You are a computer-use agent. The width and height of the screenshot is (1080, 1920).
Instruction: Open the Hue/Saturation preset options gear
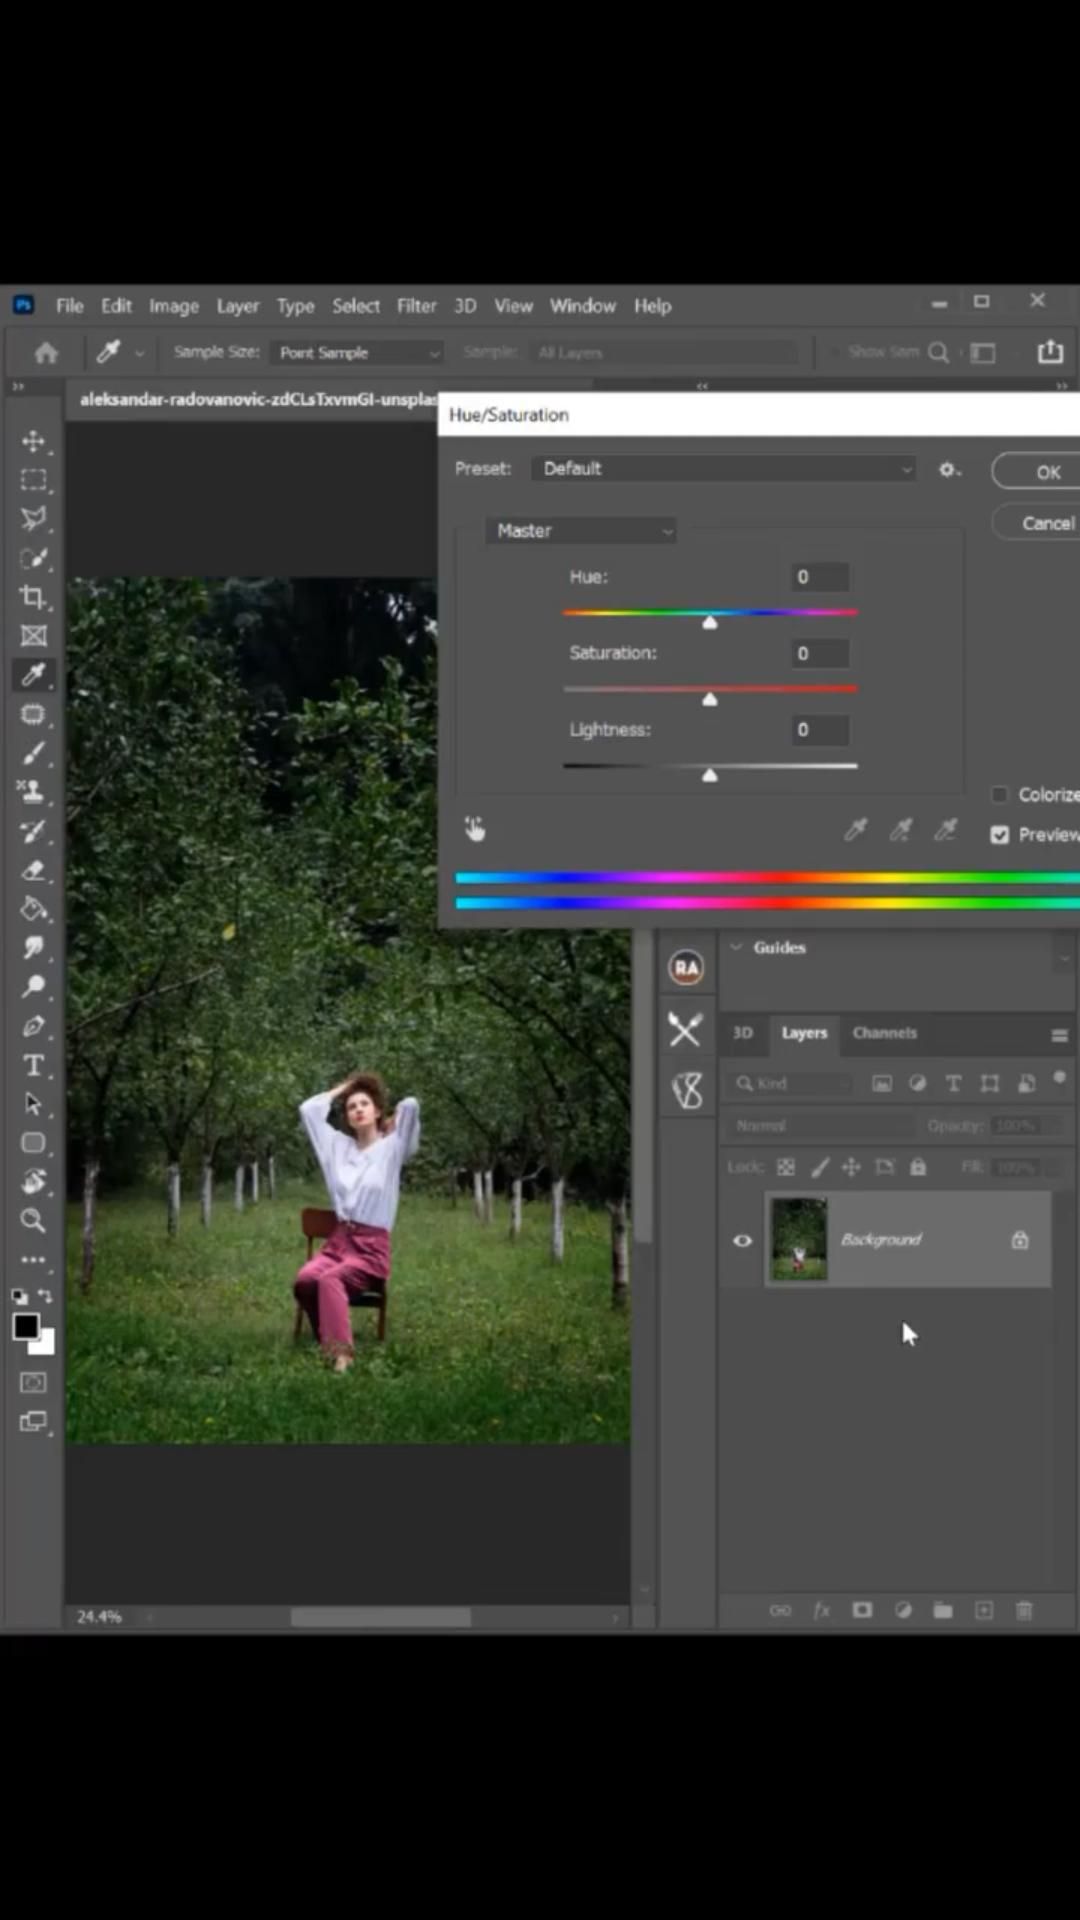pos(949,469)
